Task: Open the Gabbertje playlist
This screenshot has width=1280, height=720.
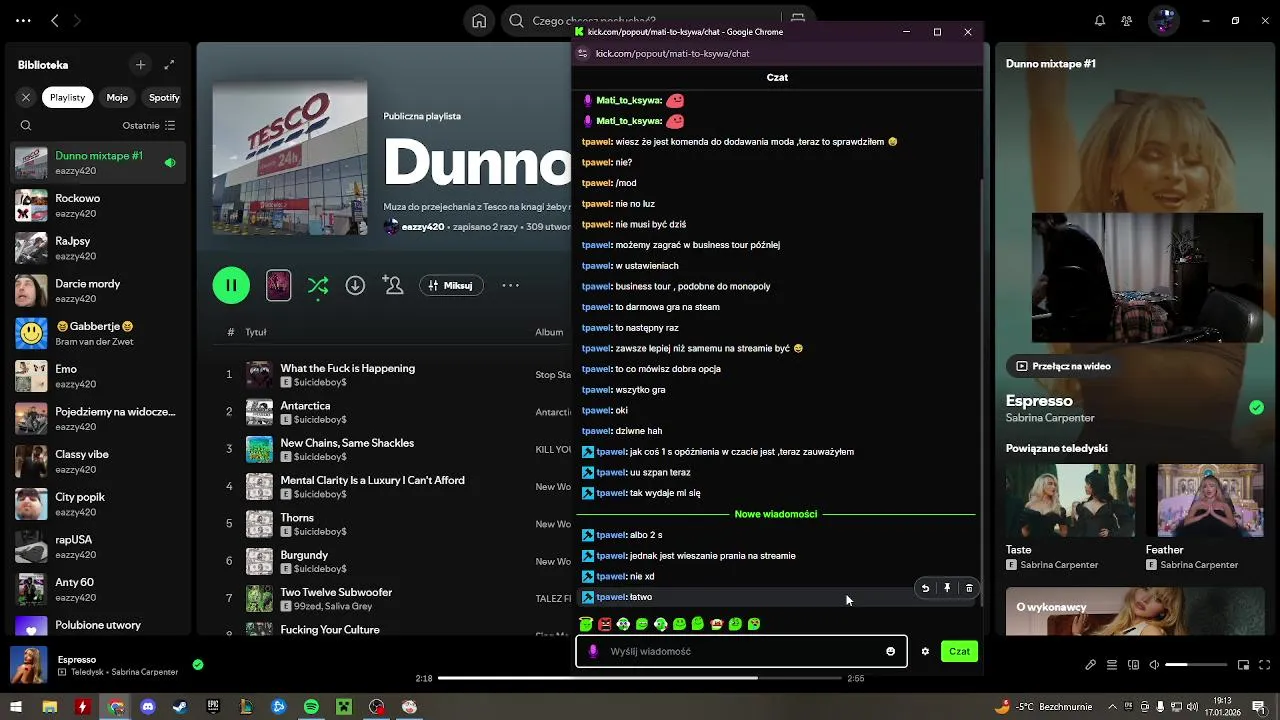Action: click(98, 333)
